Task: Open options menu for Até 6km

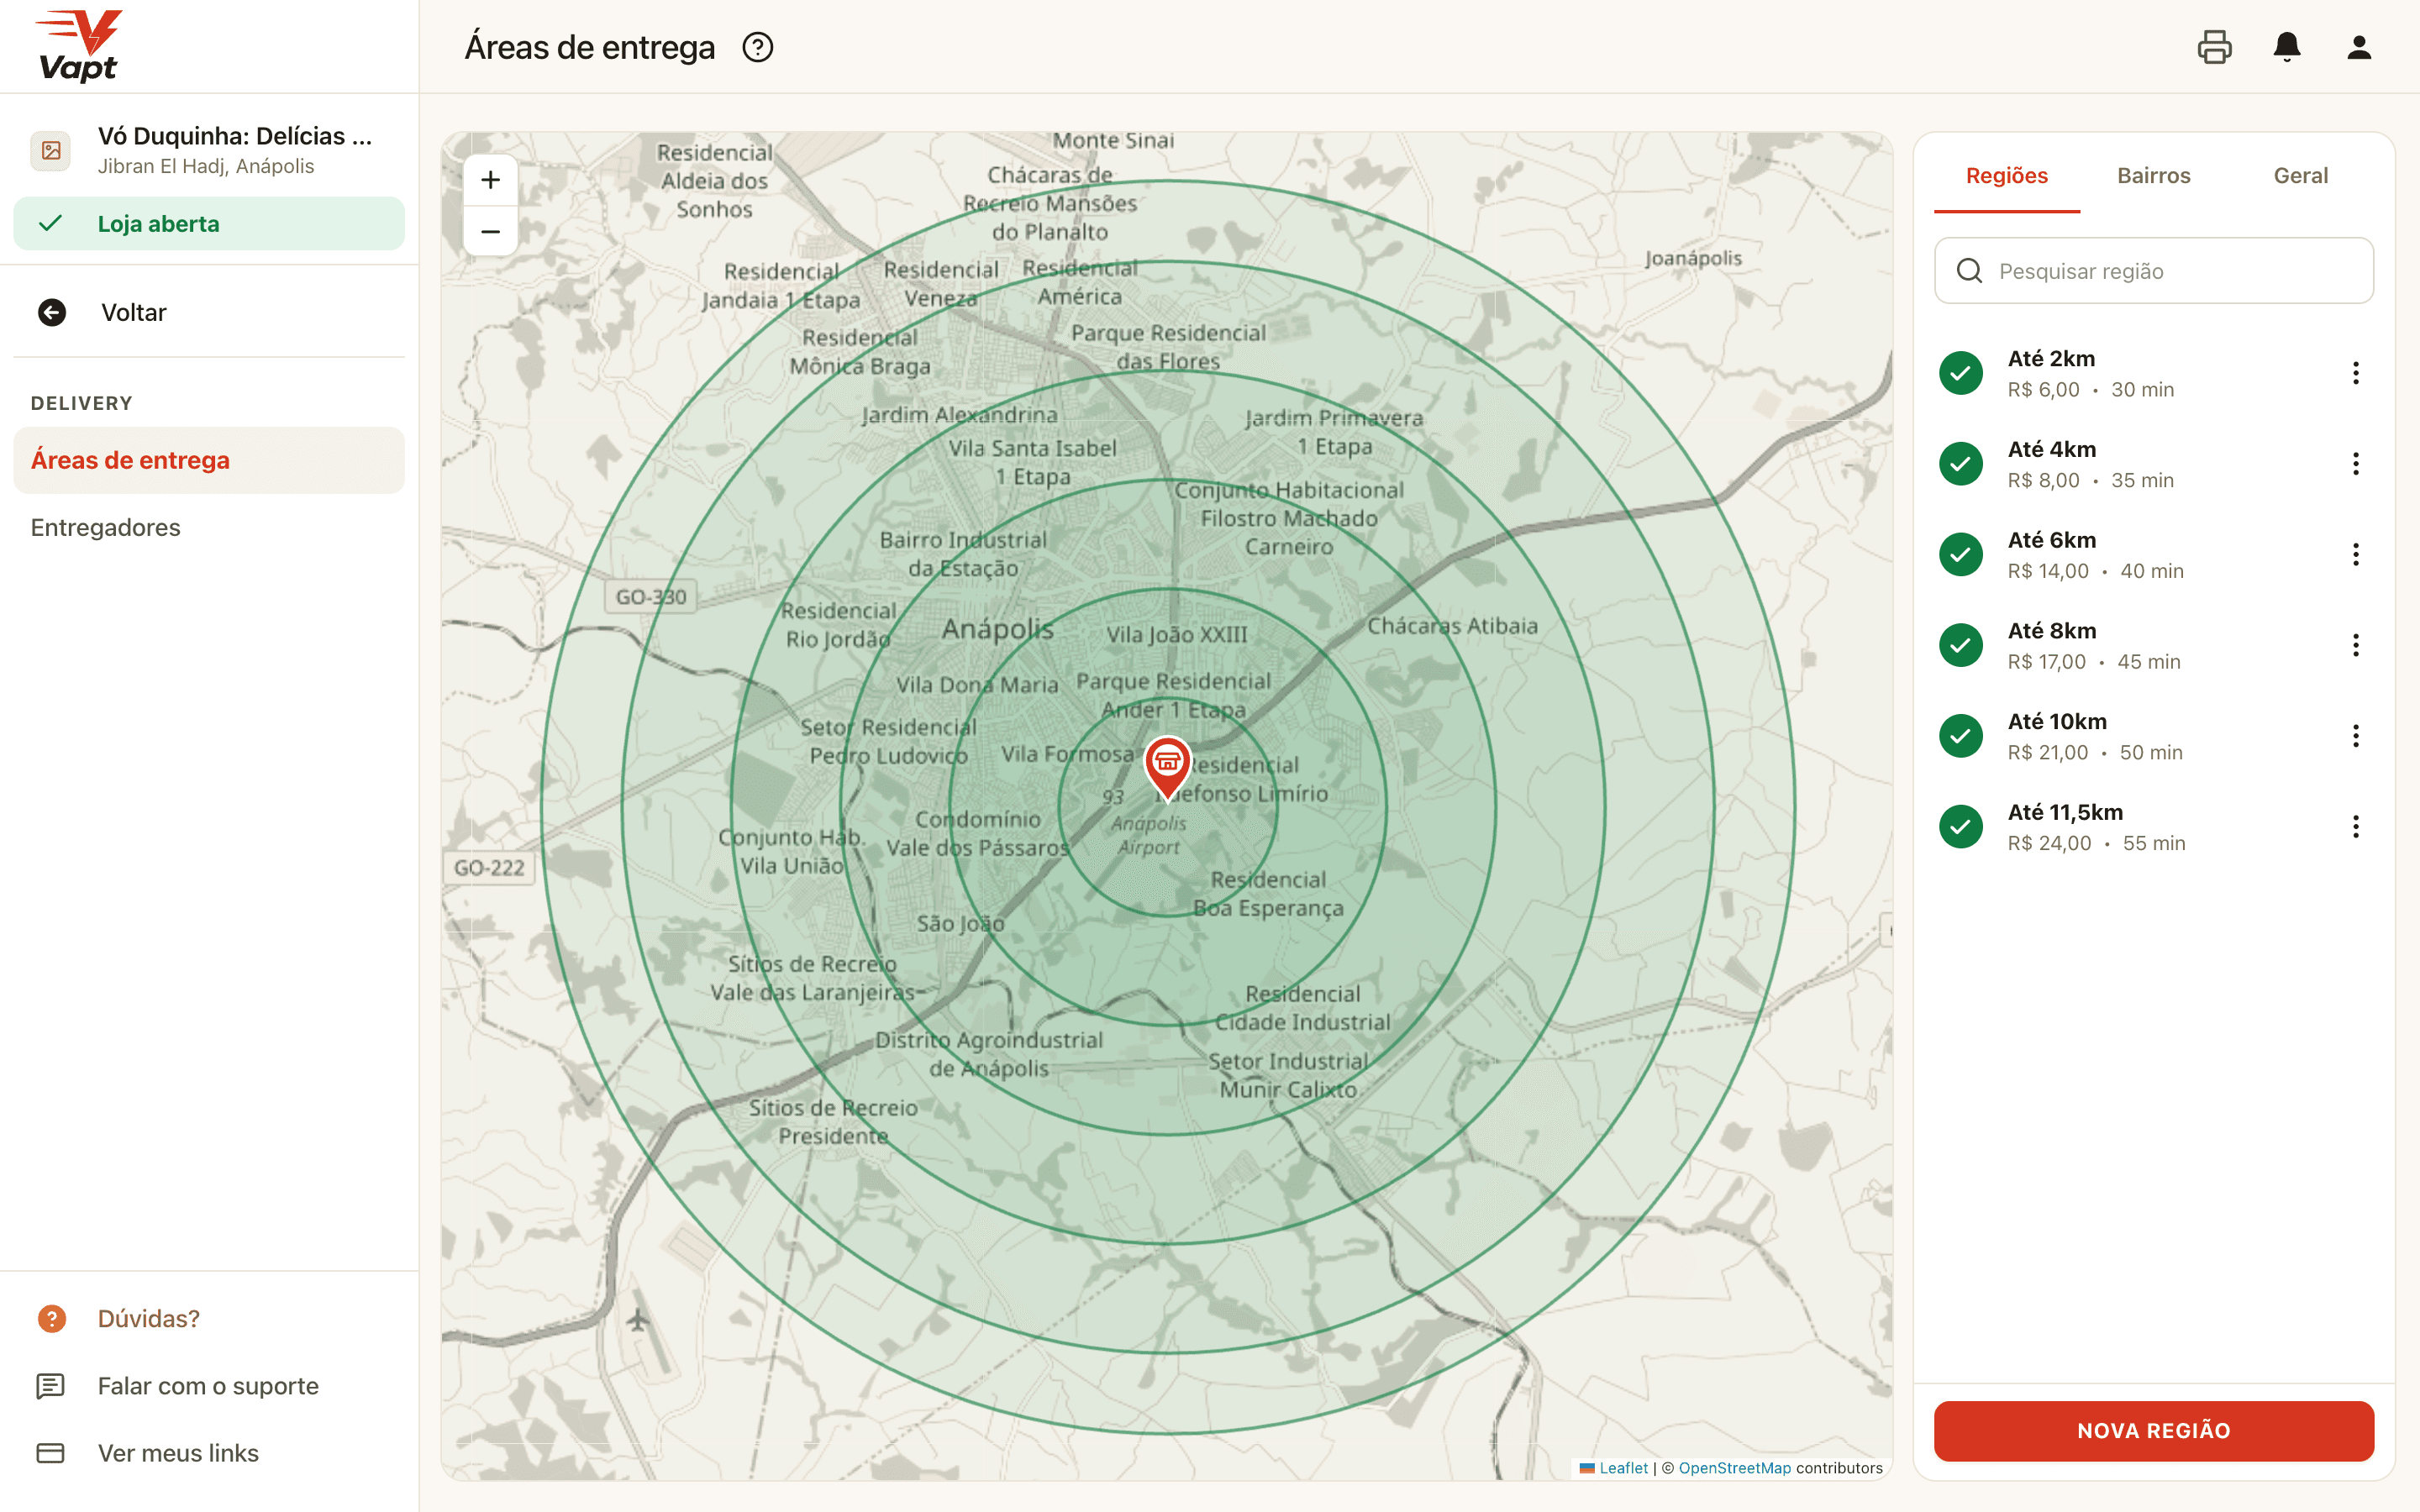Action: click(x=2356, y=555)
